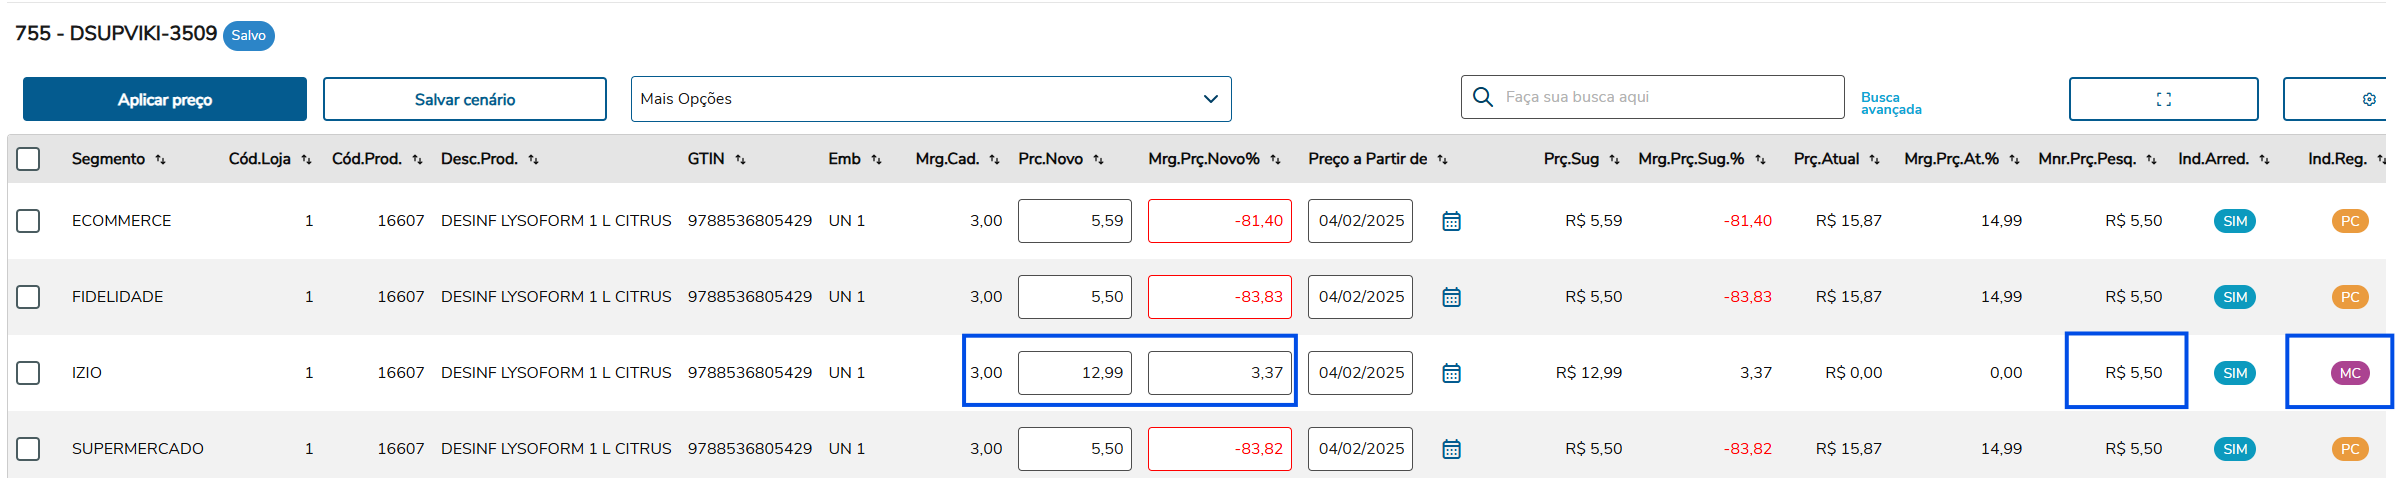Open the Busca avançada link
Screen dimensions: 2395x478
(1890, 103)
